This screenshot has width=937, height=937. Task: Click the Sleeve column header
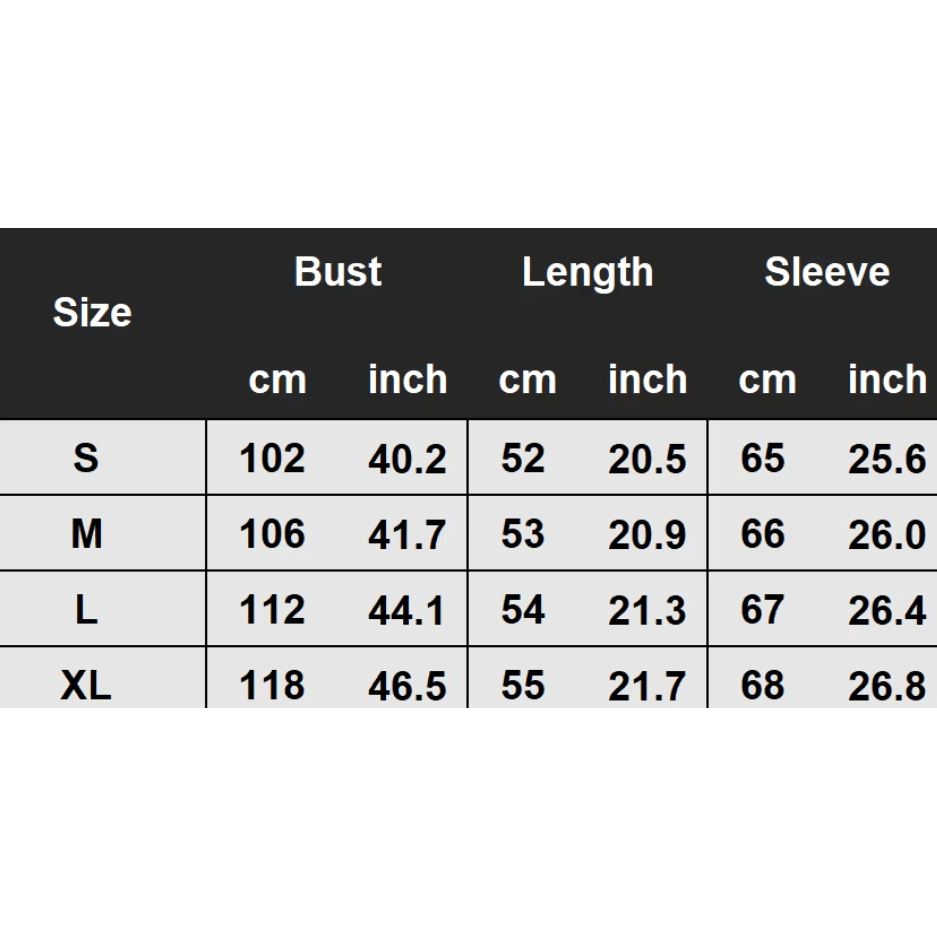coord(827,272)
